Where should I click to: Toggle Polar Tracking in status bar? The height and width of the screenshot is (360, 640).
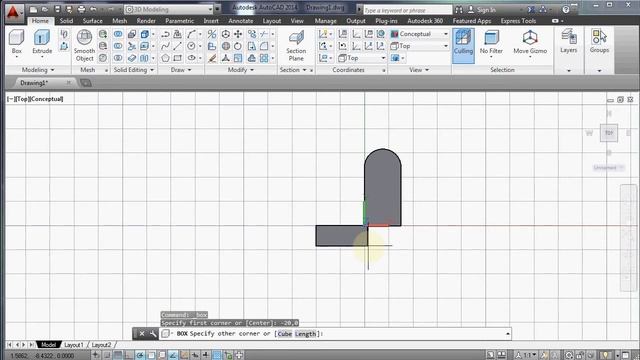tap(140, 355)
